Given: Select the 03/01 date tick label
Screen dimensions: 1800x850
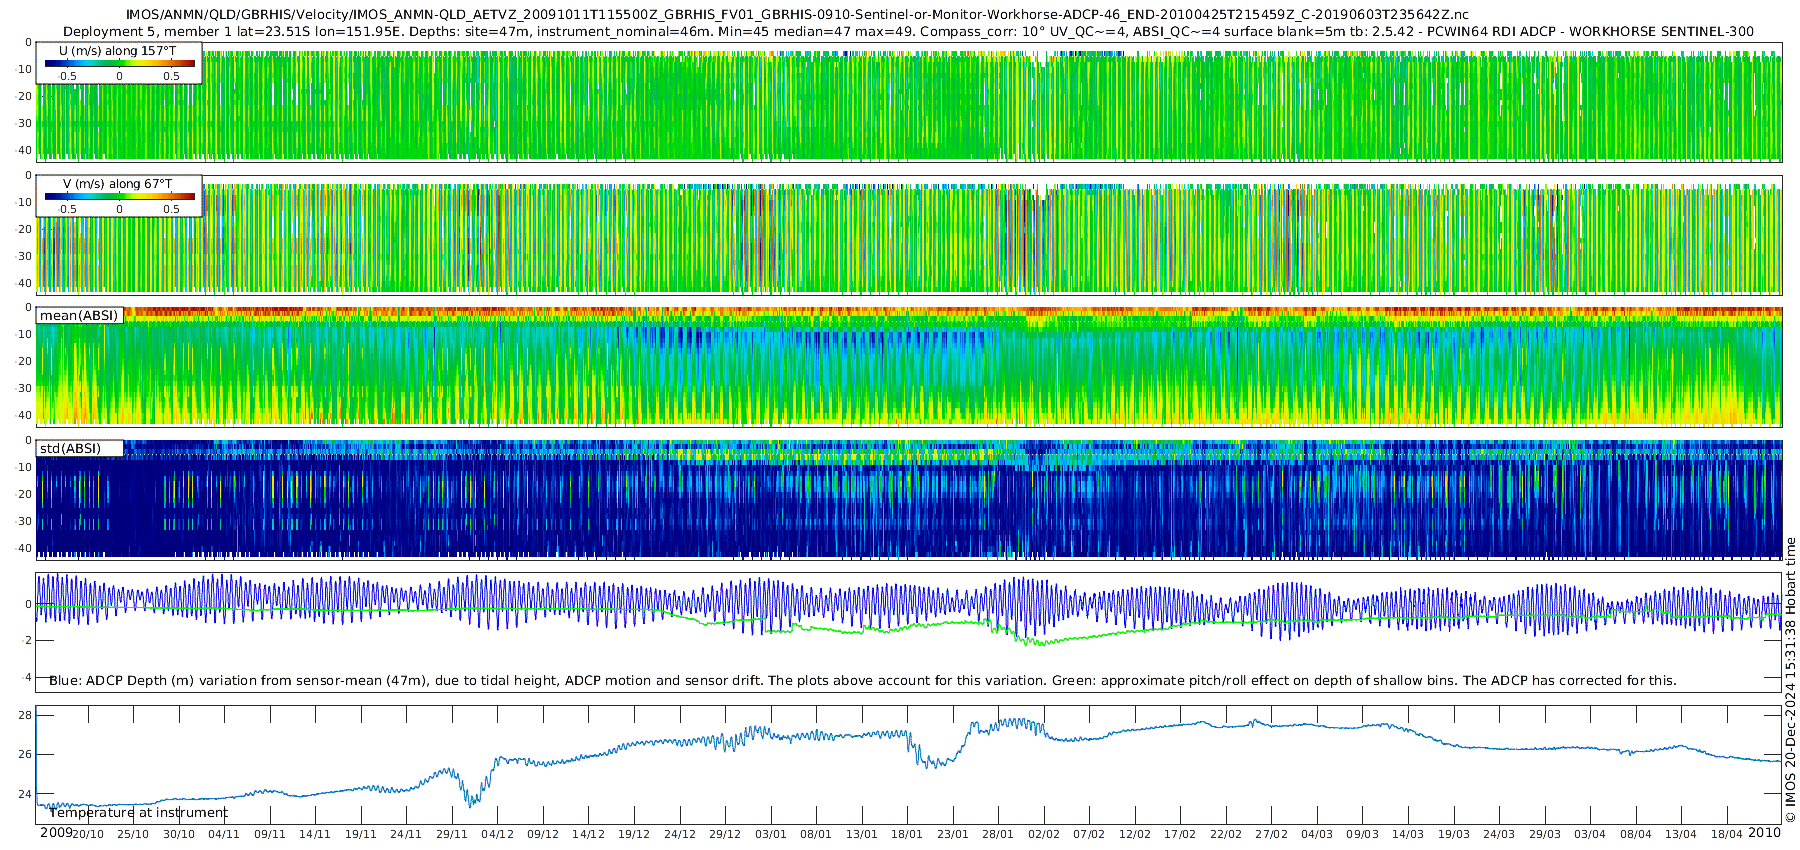Looking at the screenshot, I should [x=770, y=834].
